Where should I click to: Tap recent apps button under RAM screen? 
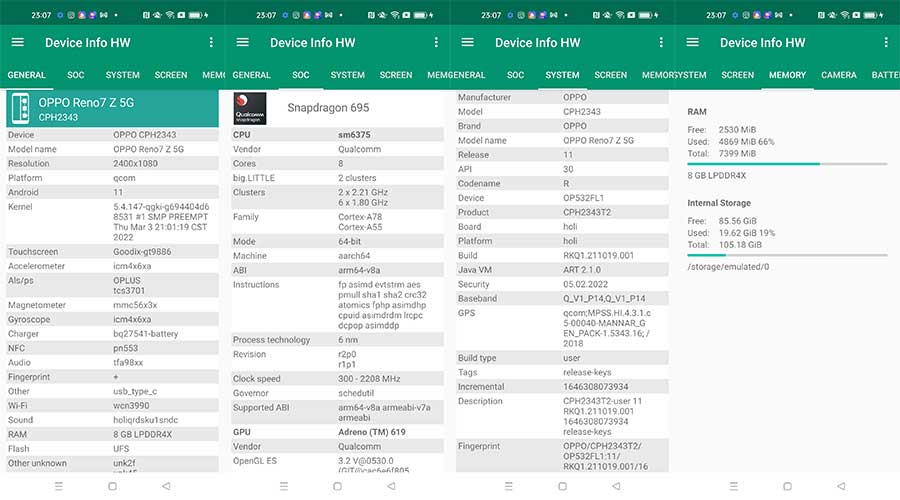[x=734, y=486]
